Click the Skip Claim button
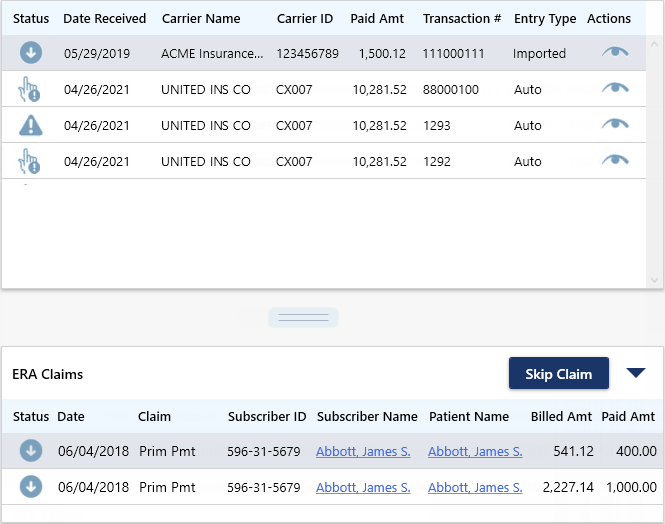 pyautogui.click(x=559, y=373)
